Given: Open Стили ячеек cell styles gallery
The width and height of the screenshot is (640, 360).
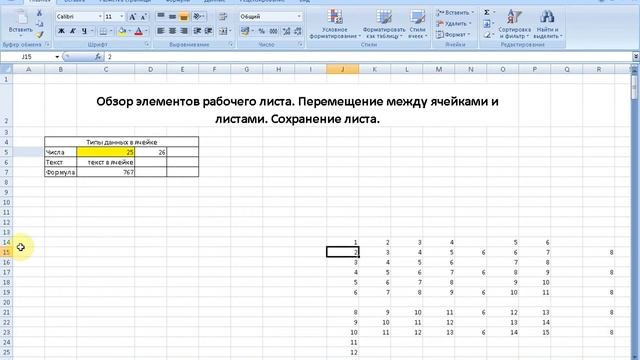Looking at the screenshot, I should tap(417, 24).
